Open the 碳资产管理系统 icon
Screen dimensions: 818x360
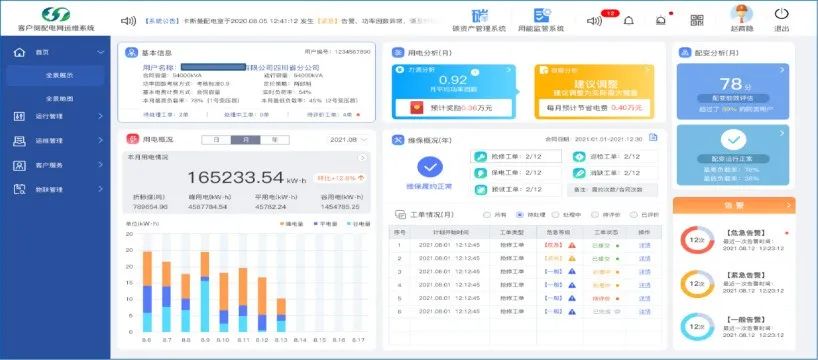click(x=479, y=15)
